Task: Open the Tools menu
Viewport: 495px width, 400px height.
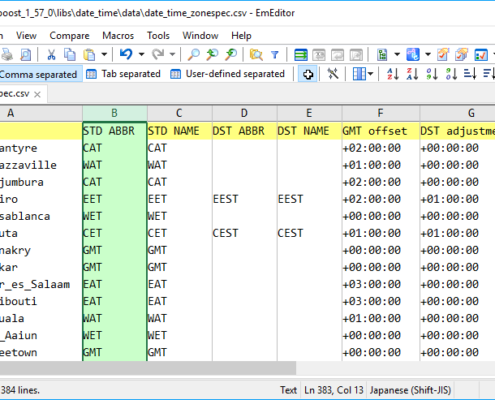Action: 158,35
